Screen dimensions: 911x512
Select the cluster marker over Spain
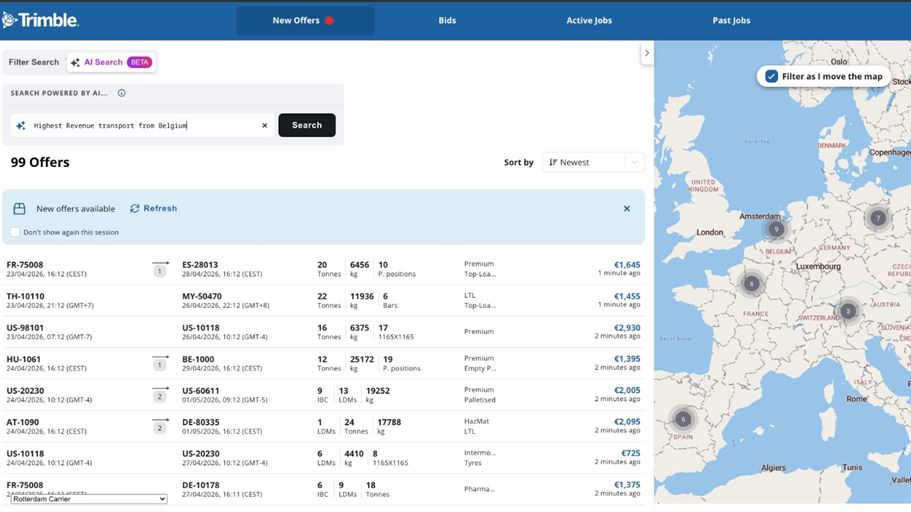[682, 419]
